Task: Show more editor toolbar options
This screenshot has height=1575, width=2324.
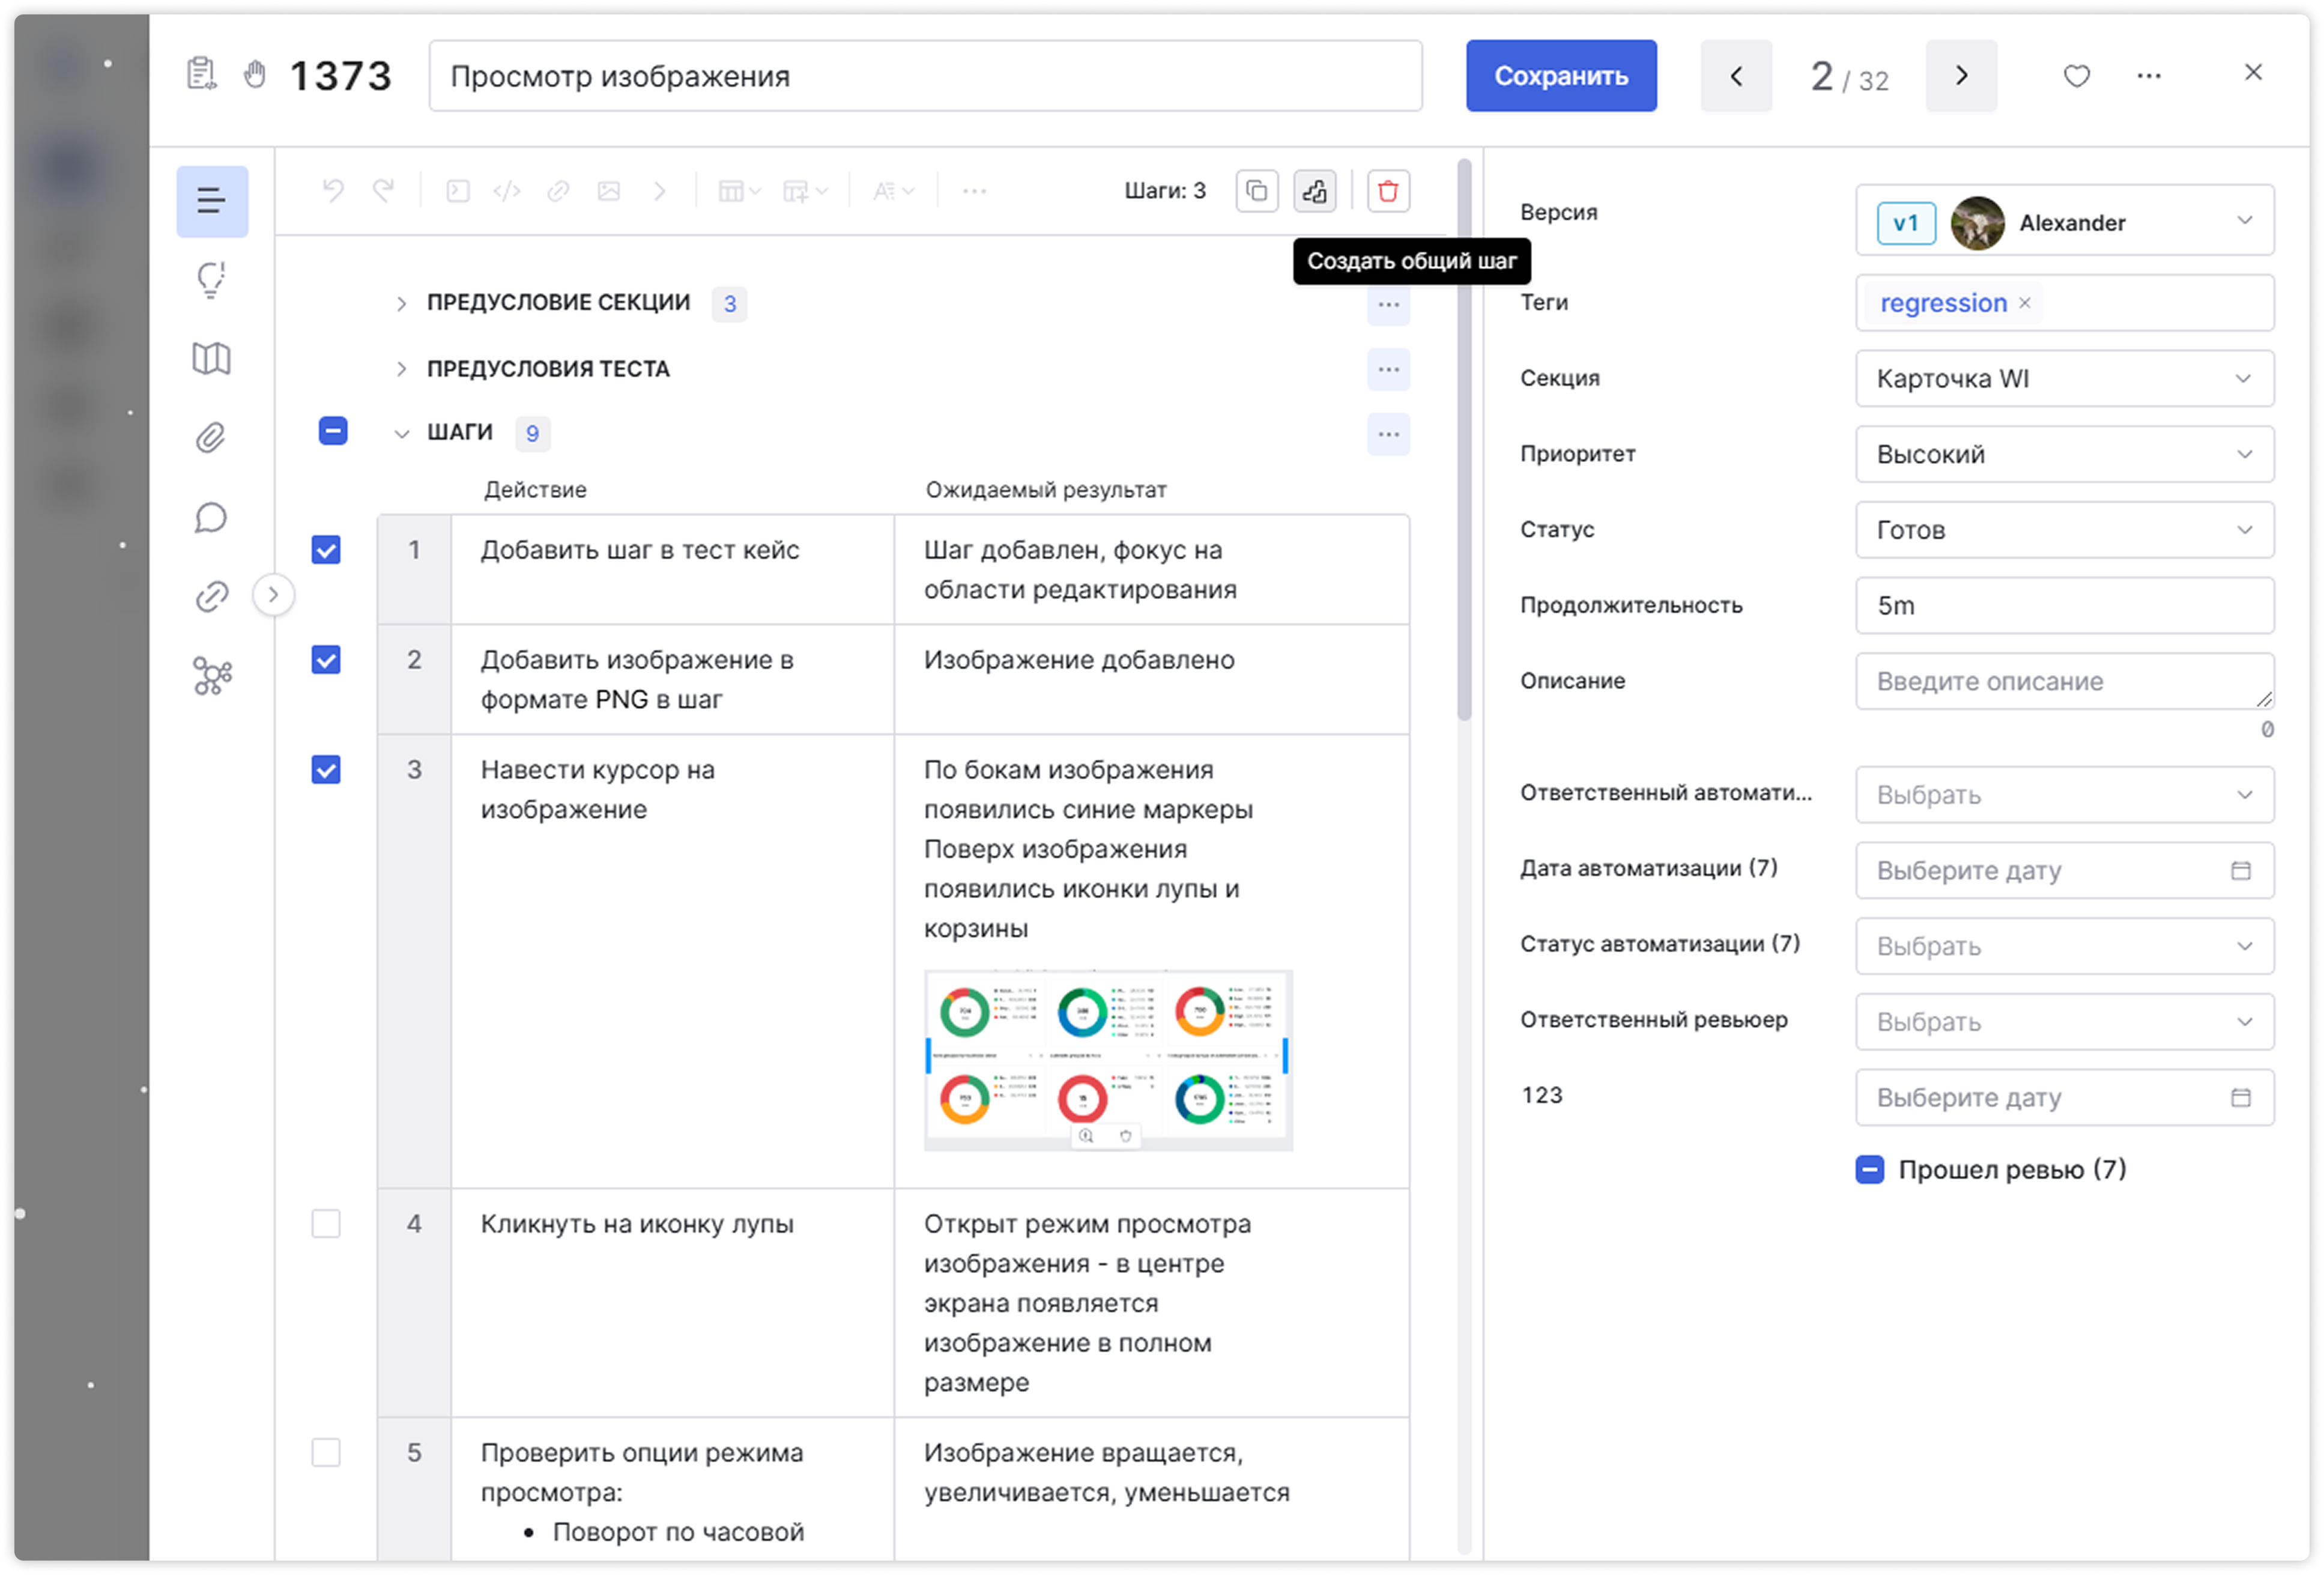Action: (x=975, y=190)
